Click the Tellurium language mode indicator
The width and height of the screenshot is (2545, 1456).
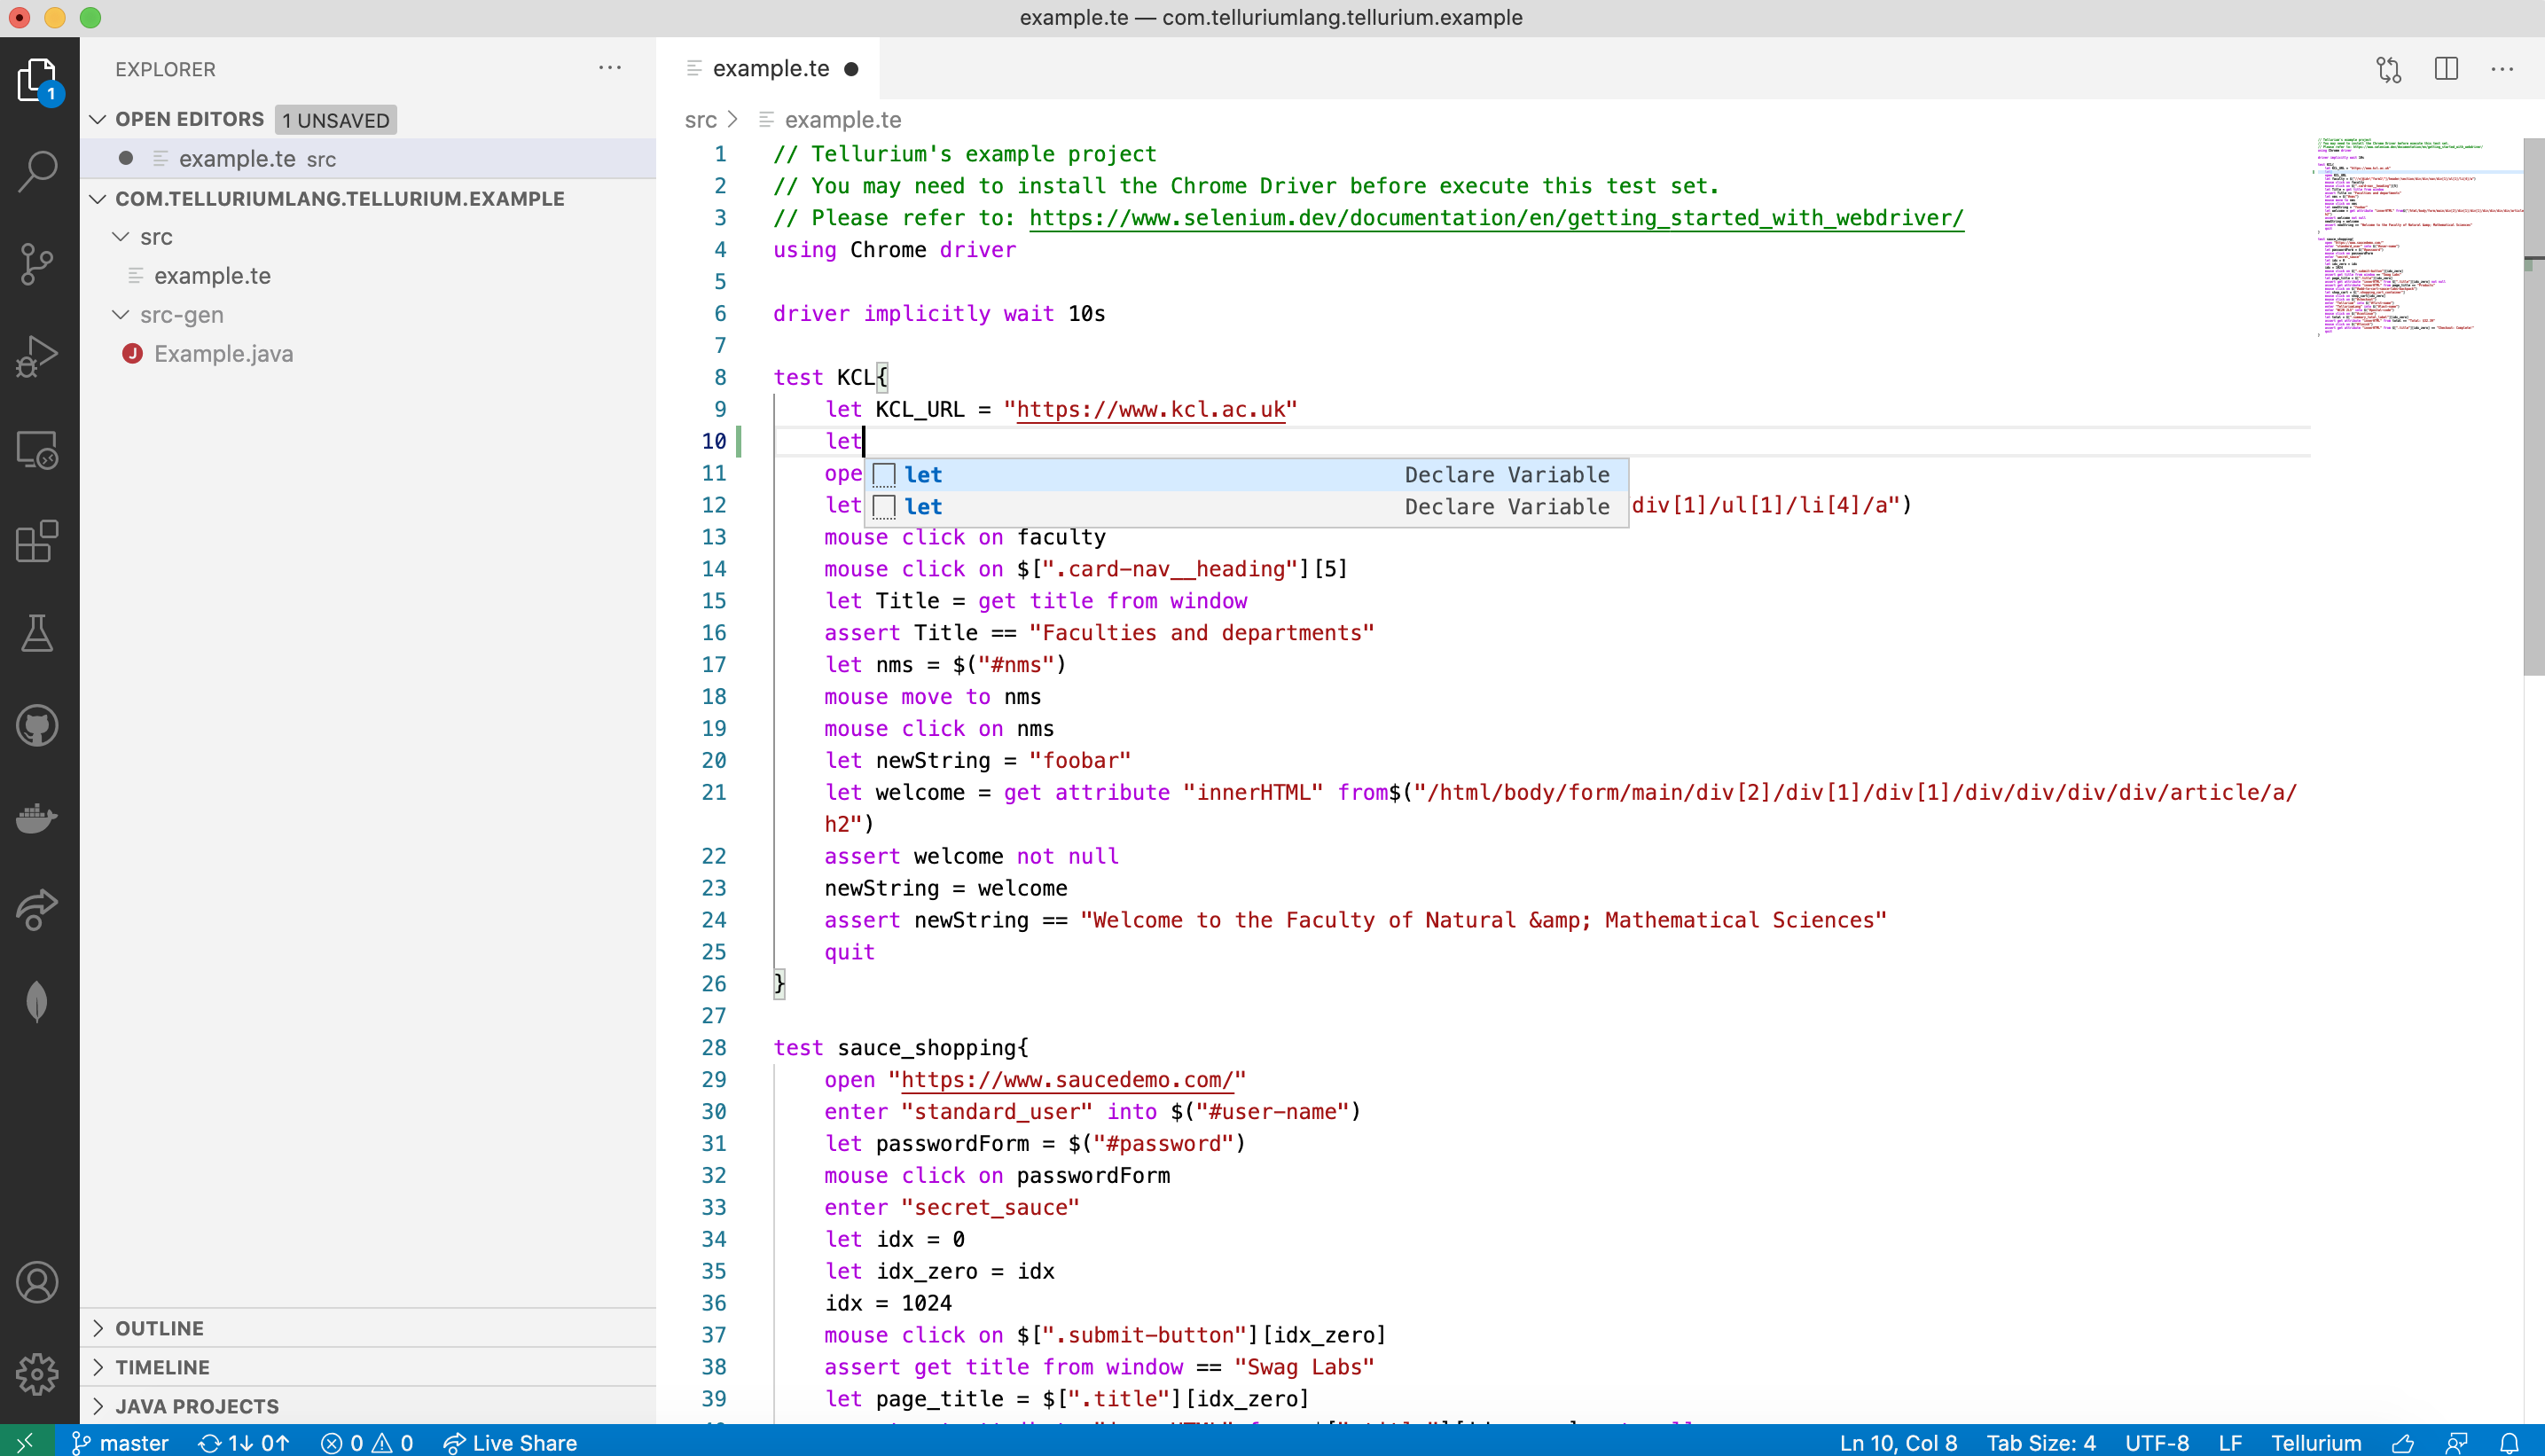2315,1442
